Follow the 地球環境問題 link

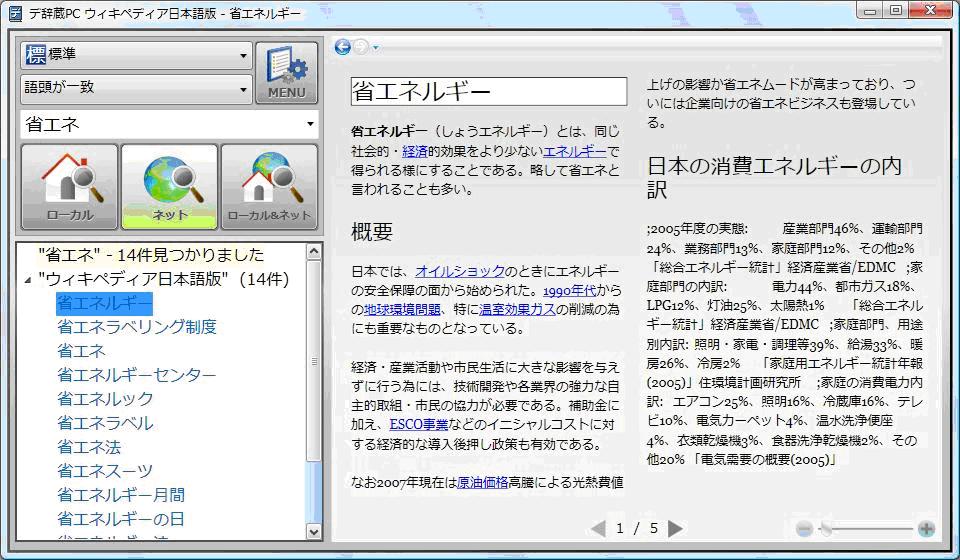[402, 310]
